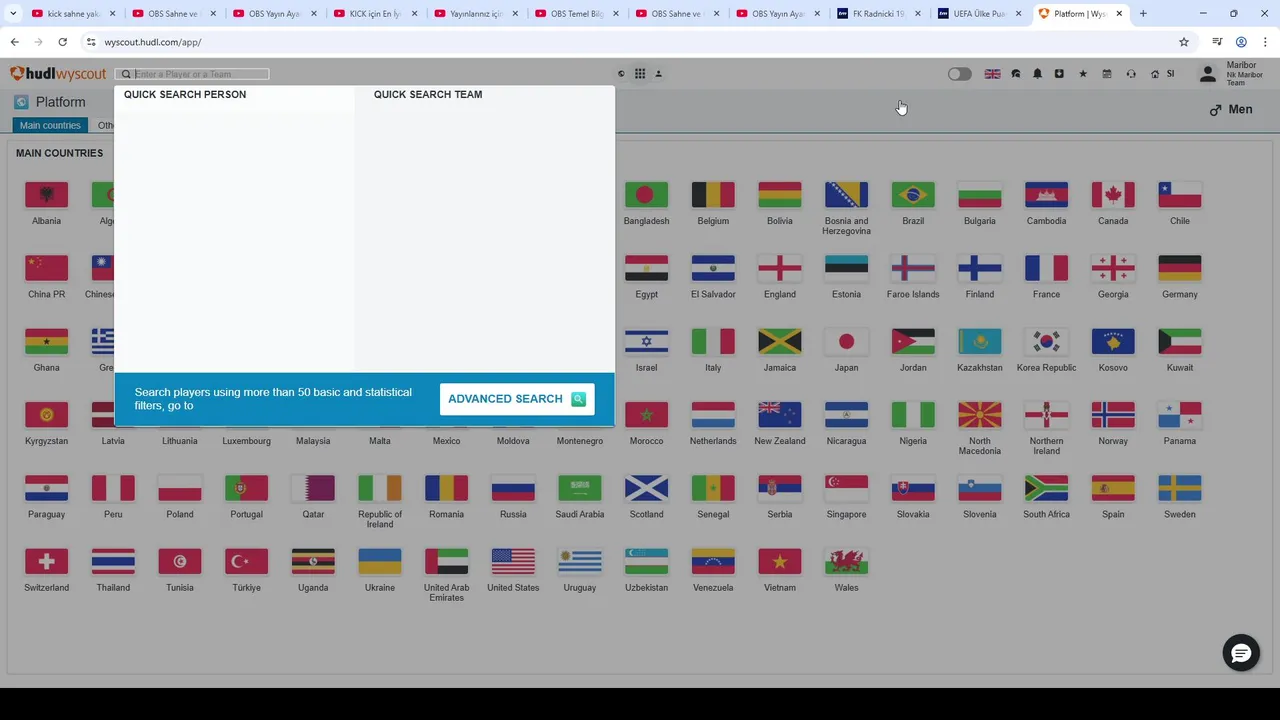Switch the Men gender selector
Image resolution: width=1280 pixels, height=720 pixels.
click(x=1231, y=110)
